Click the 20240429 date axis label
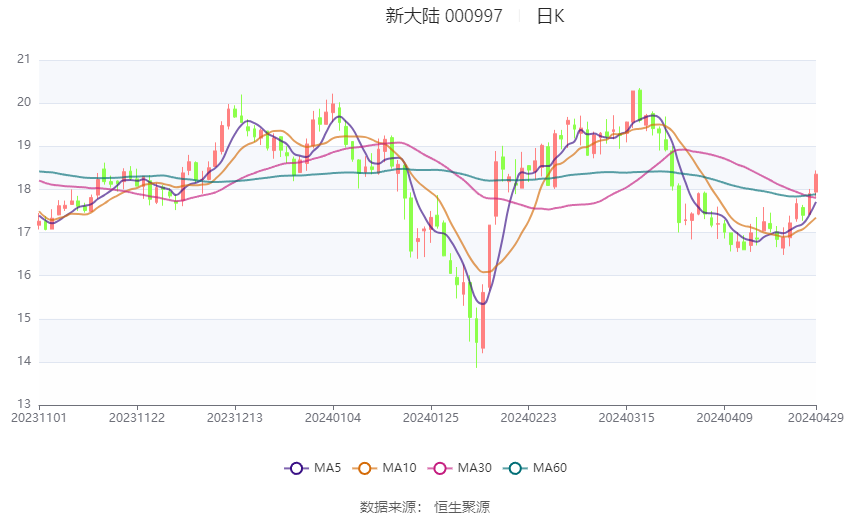850x517 pixels. click(x=816, y=418)
